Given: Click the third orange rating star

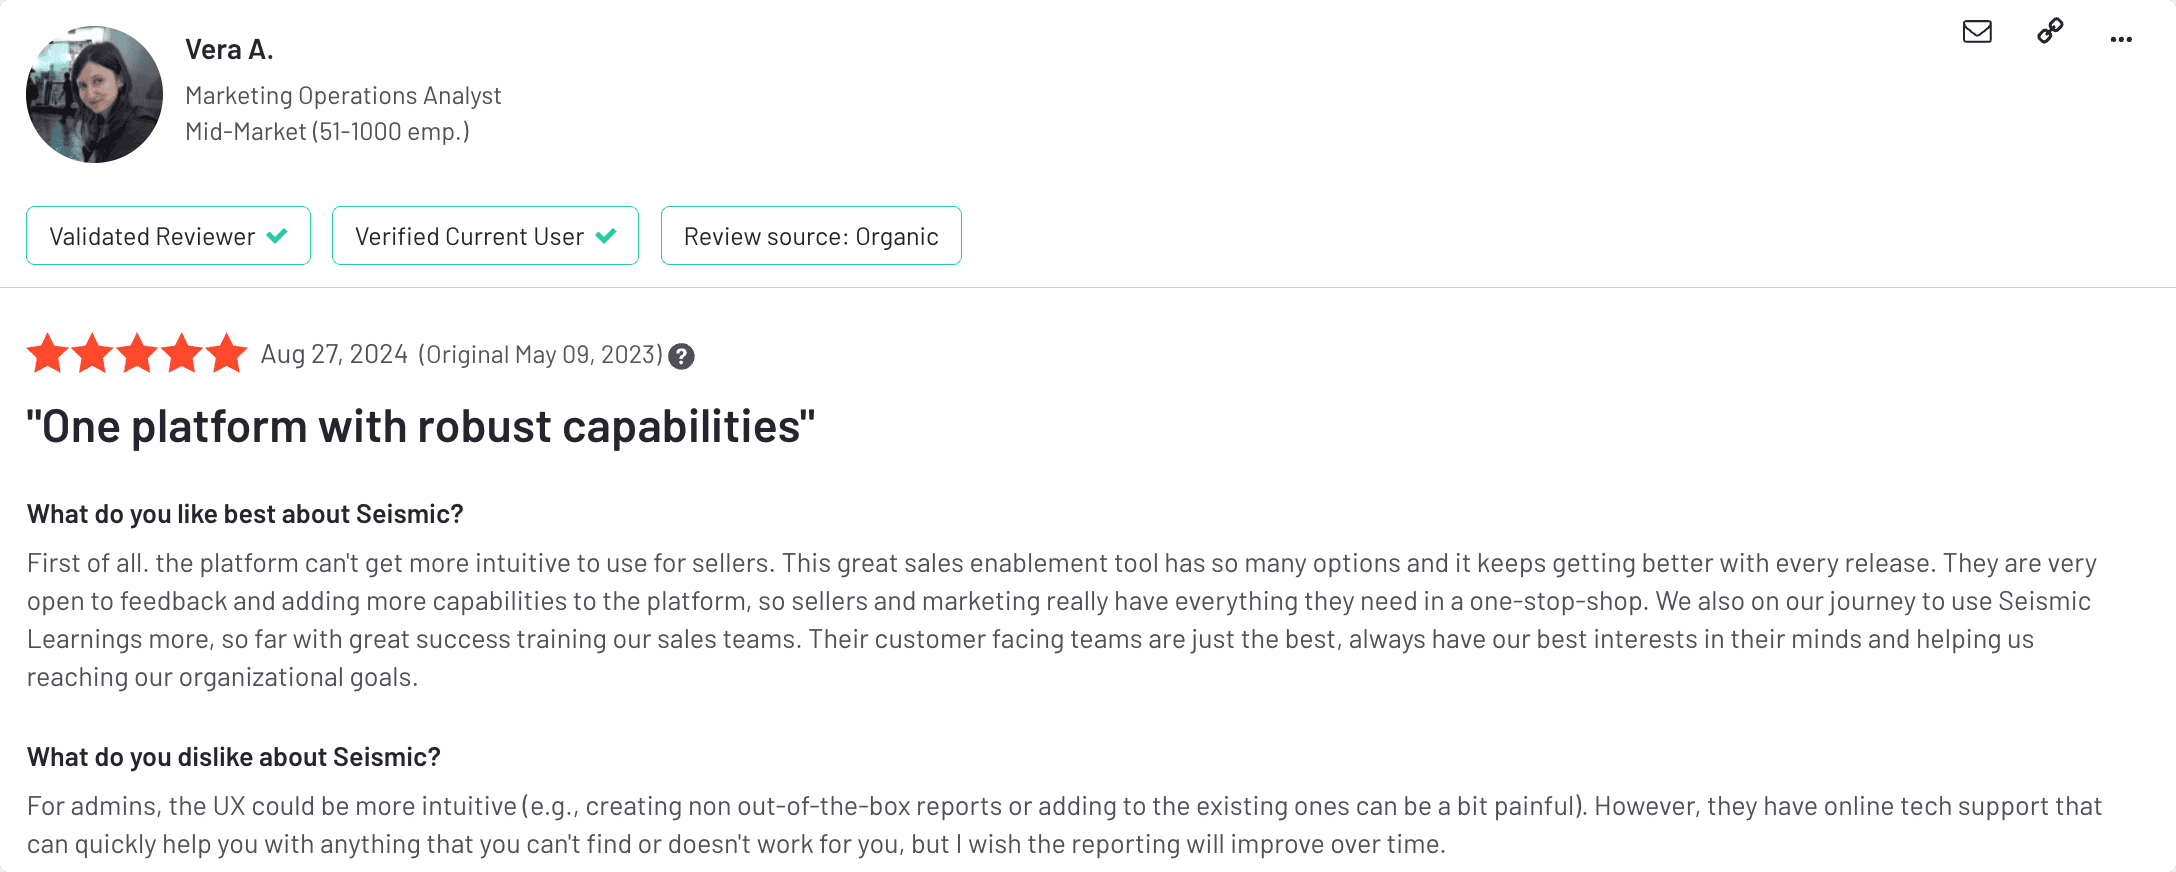Looking at the screenshot, I should [x=137, y=353].
